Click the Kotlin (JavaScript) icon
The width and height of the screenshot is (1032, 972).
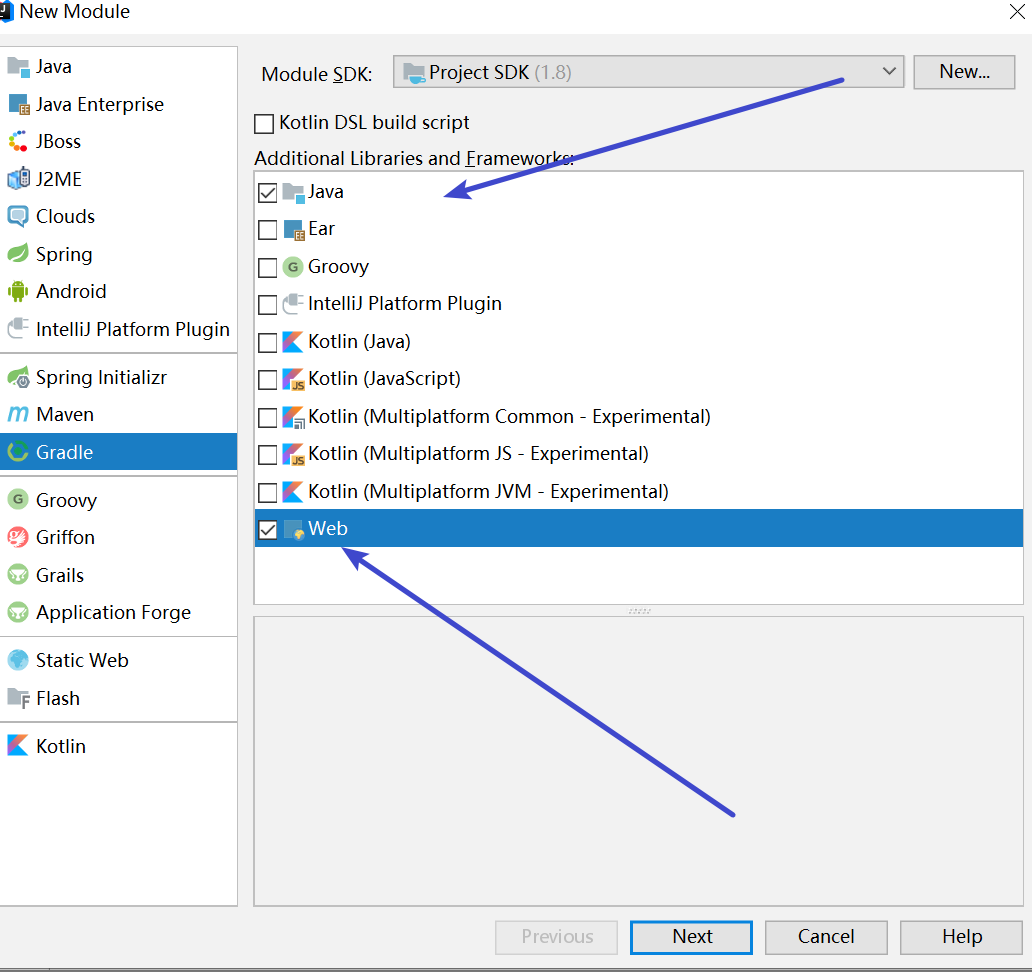294,380
